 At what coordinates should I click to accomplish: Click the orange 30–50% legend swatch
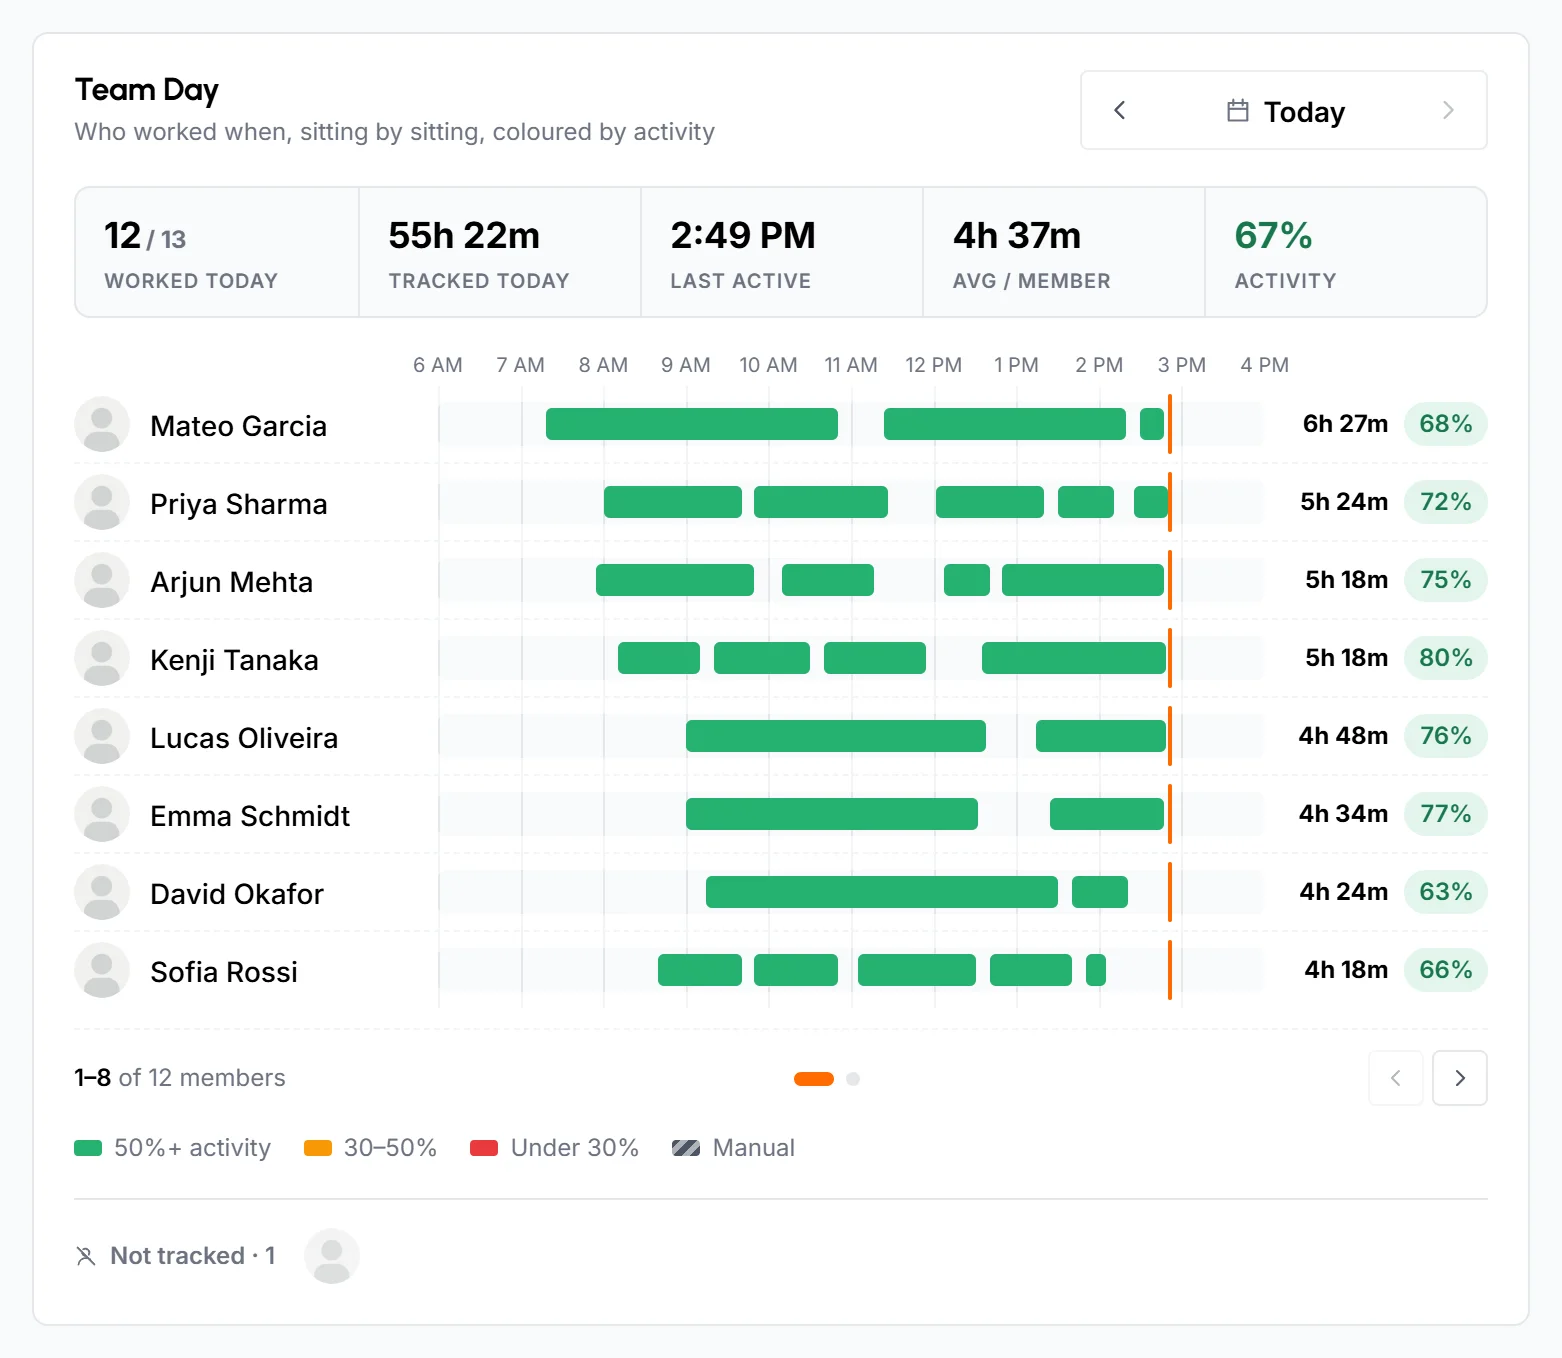[x=318, y=1148]
